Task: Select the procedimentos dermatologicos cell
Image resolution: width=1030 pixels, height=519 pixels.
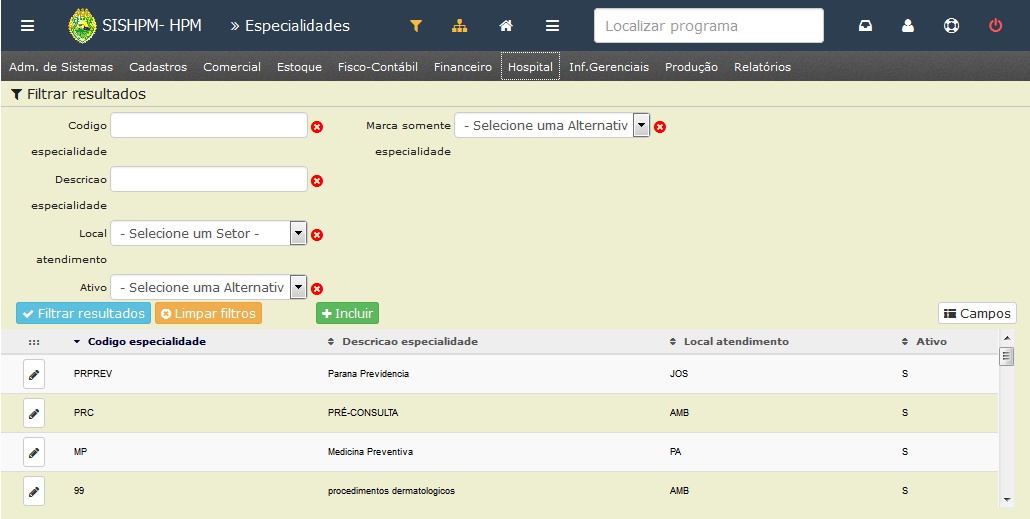Action: 392,491
